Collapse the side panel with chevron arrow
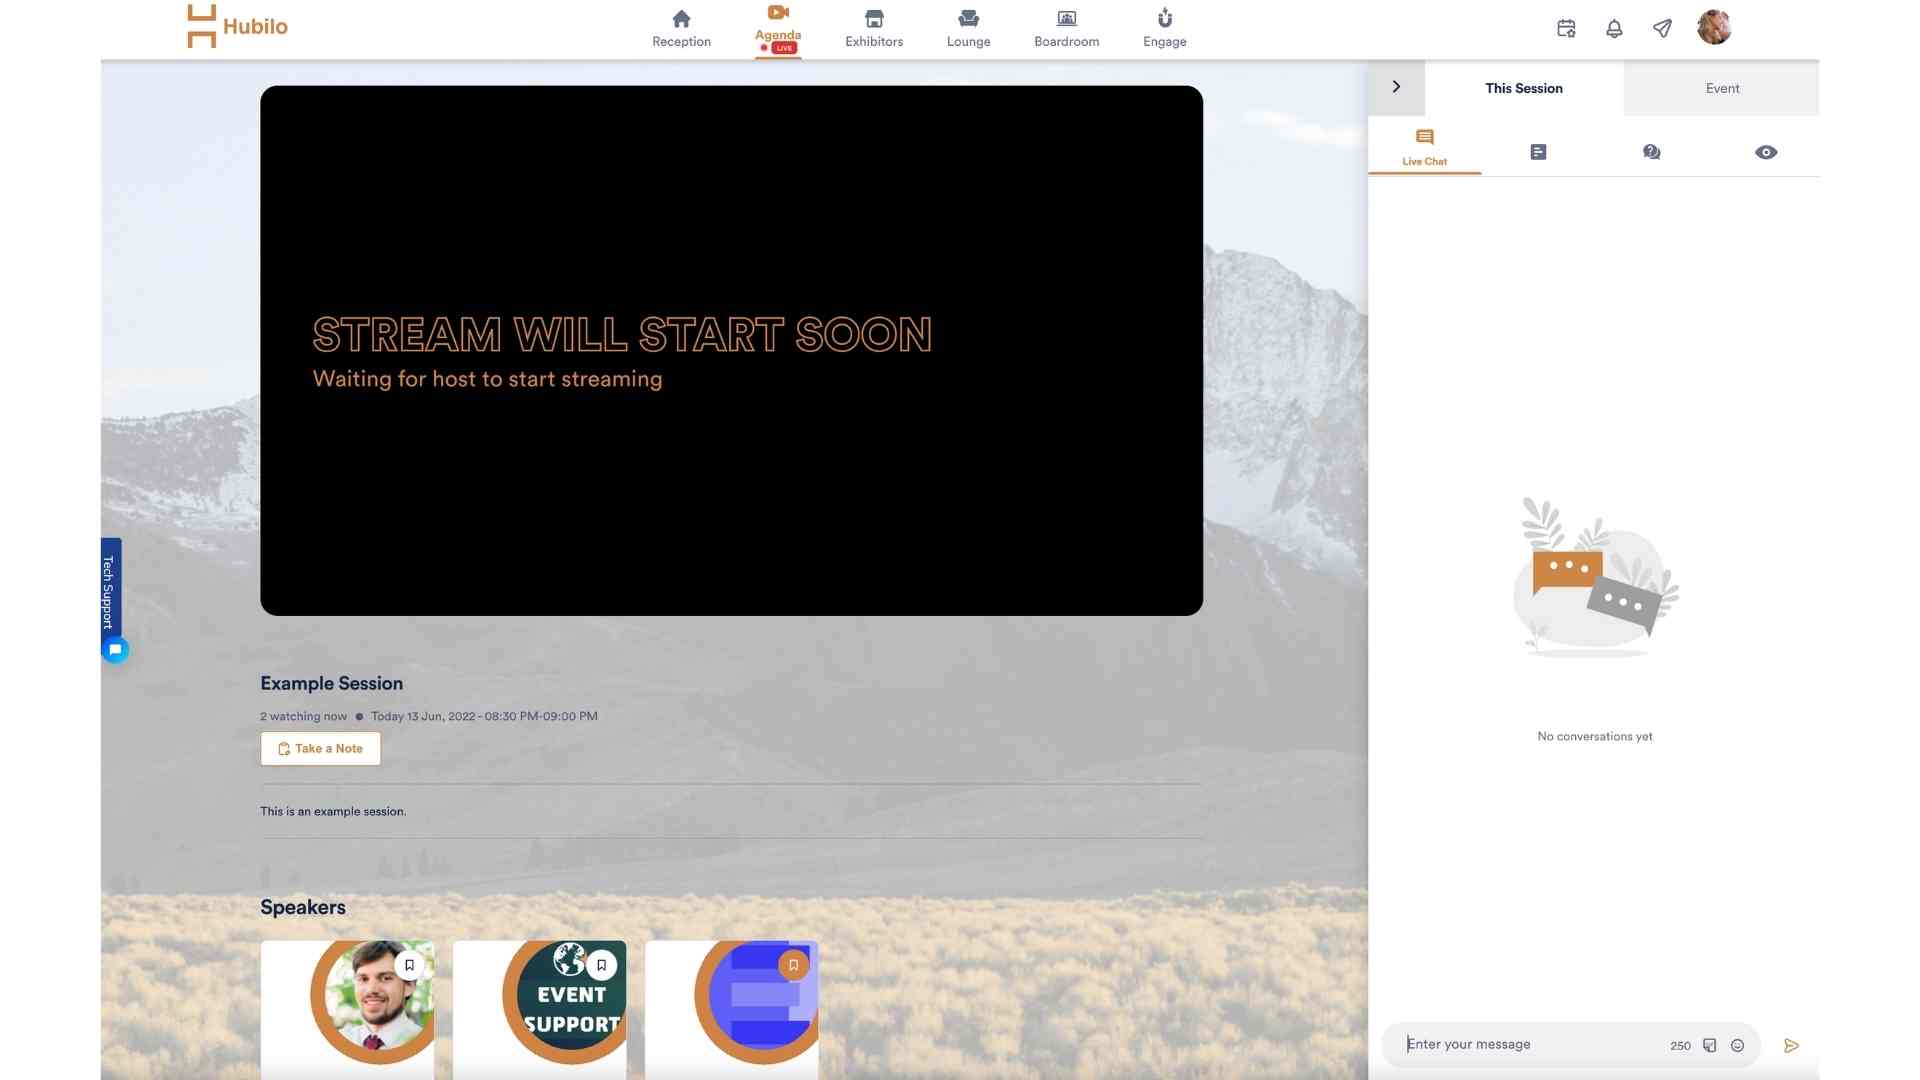The width and height of the screenshot is (1920, 1080). pos(1396,87)
